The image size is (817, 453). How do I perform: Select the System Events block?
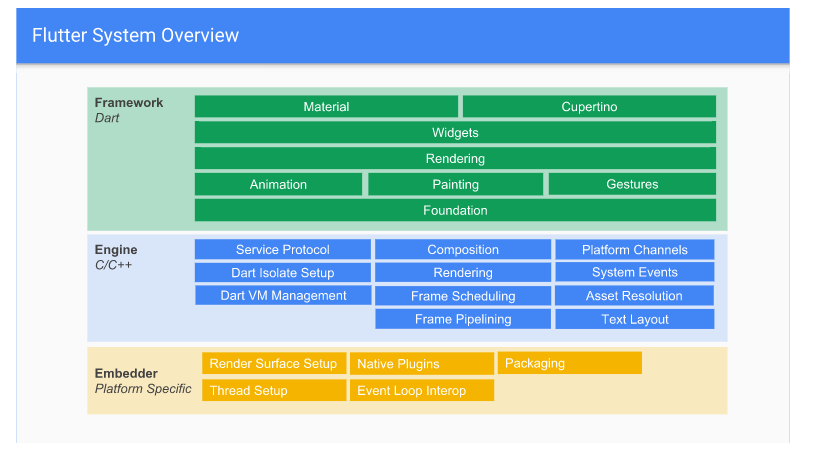coord(635,272)
